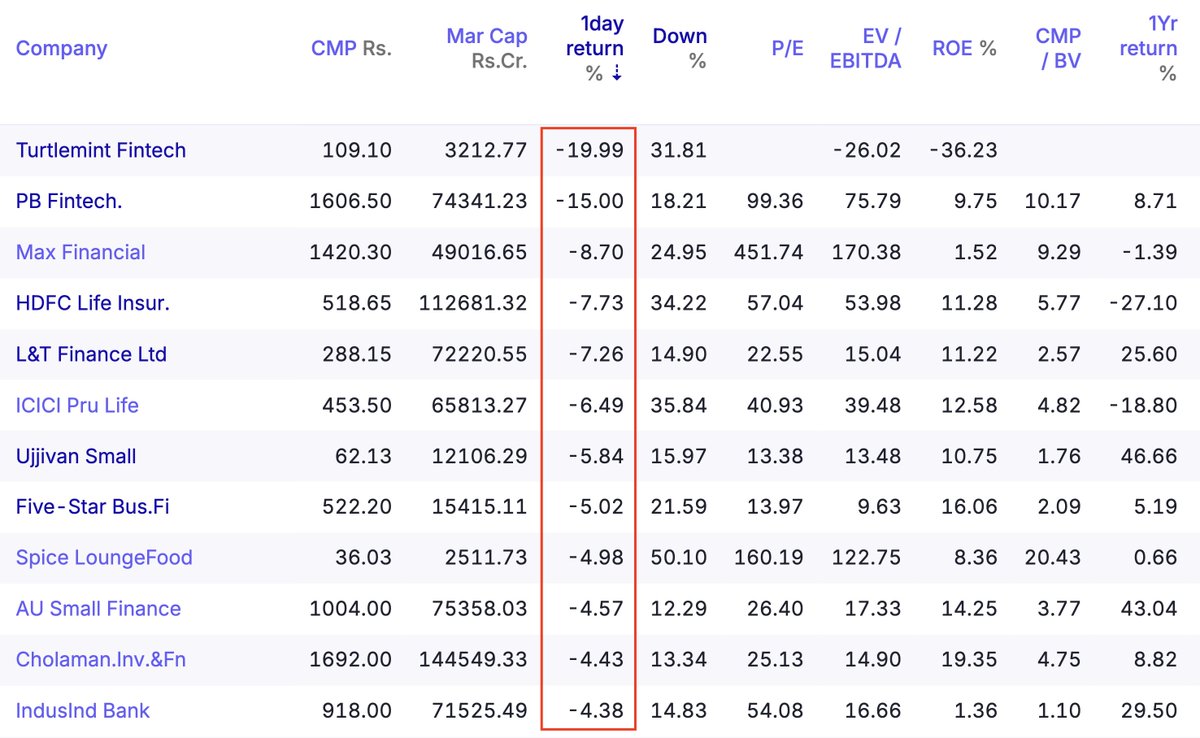The image size is (1200, 738).
Task: Click L&T Finance CMP value 288.15
Action: [x=357, y=354]
